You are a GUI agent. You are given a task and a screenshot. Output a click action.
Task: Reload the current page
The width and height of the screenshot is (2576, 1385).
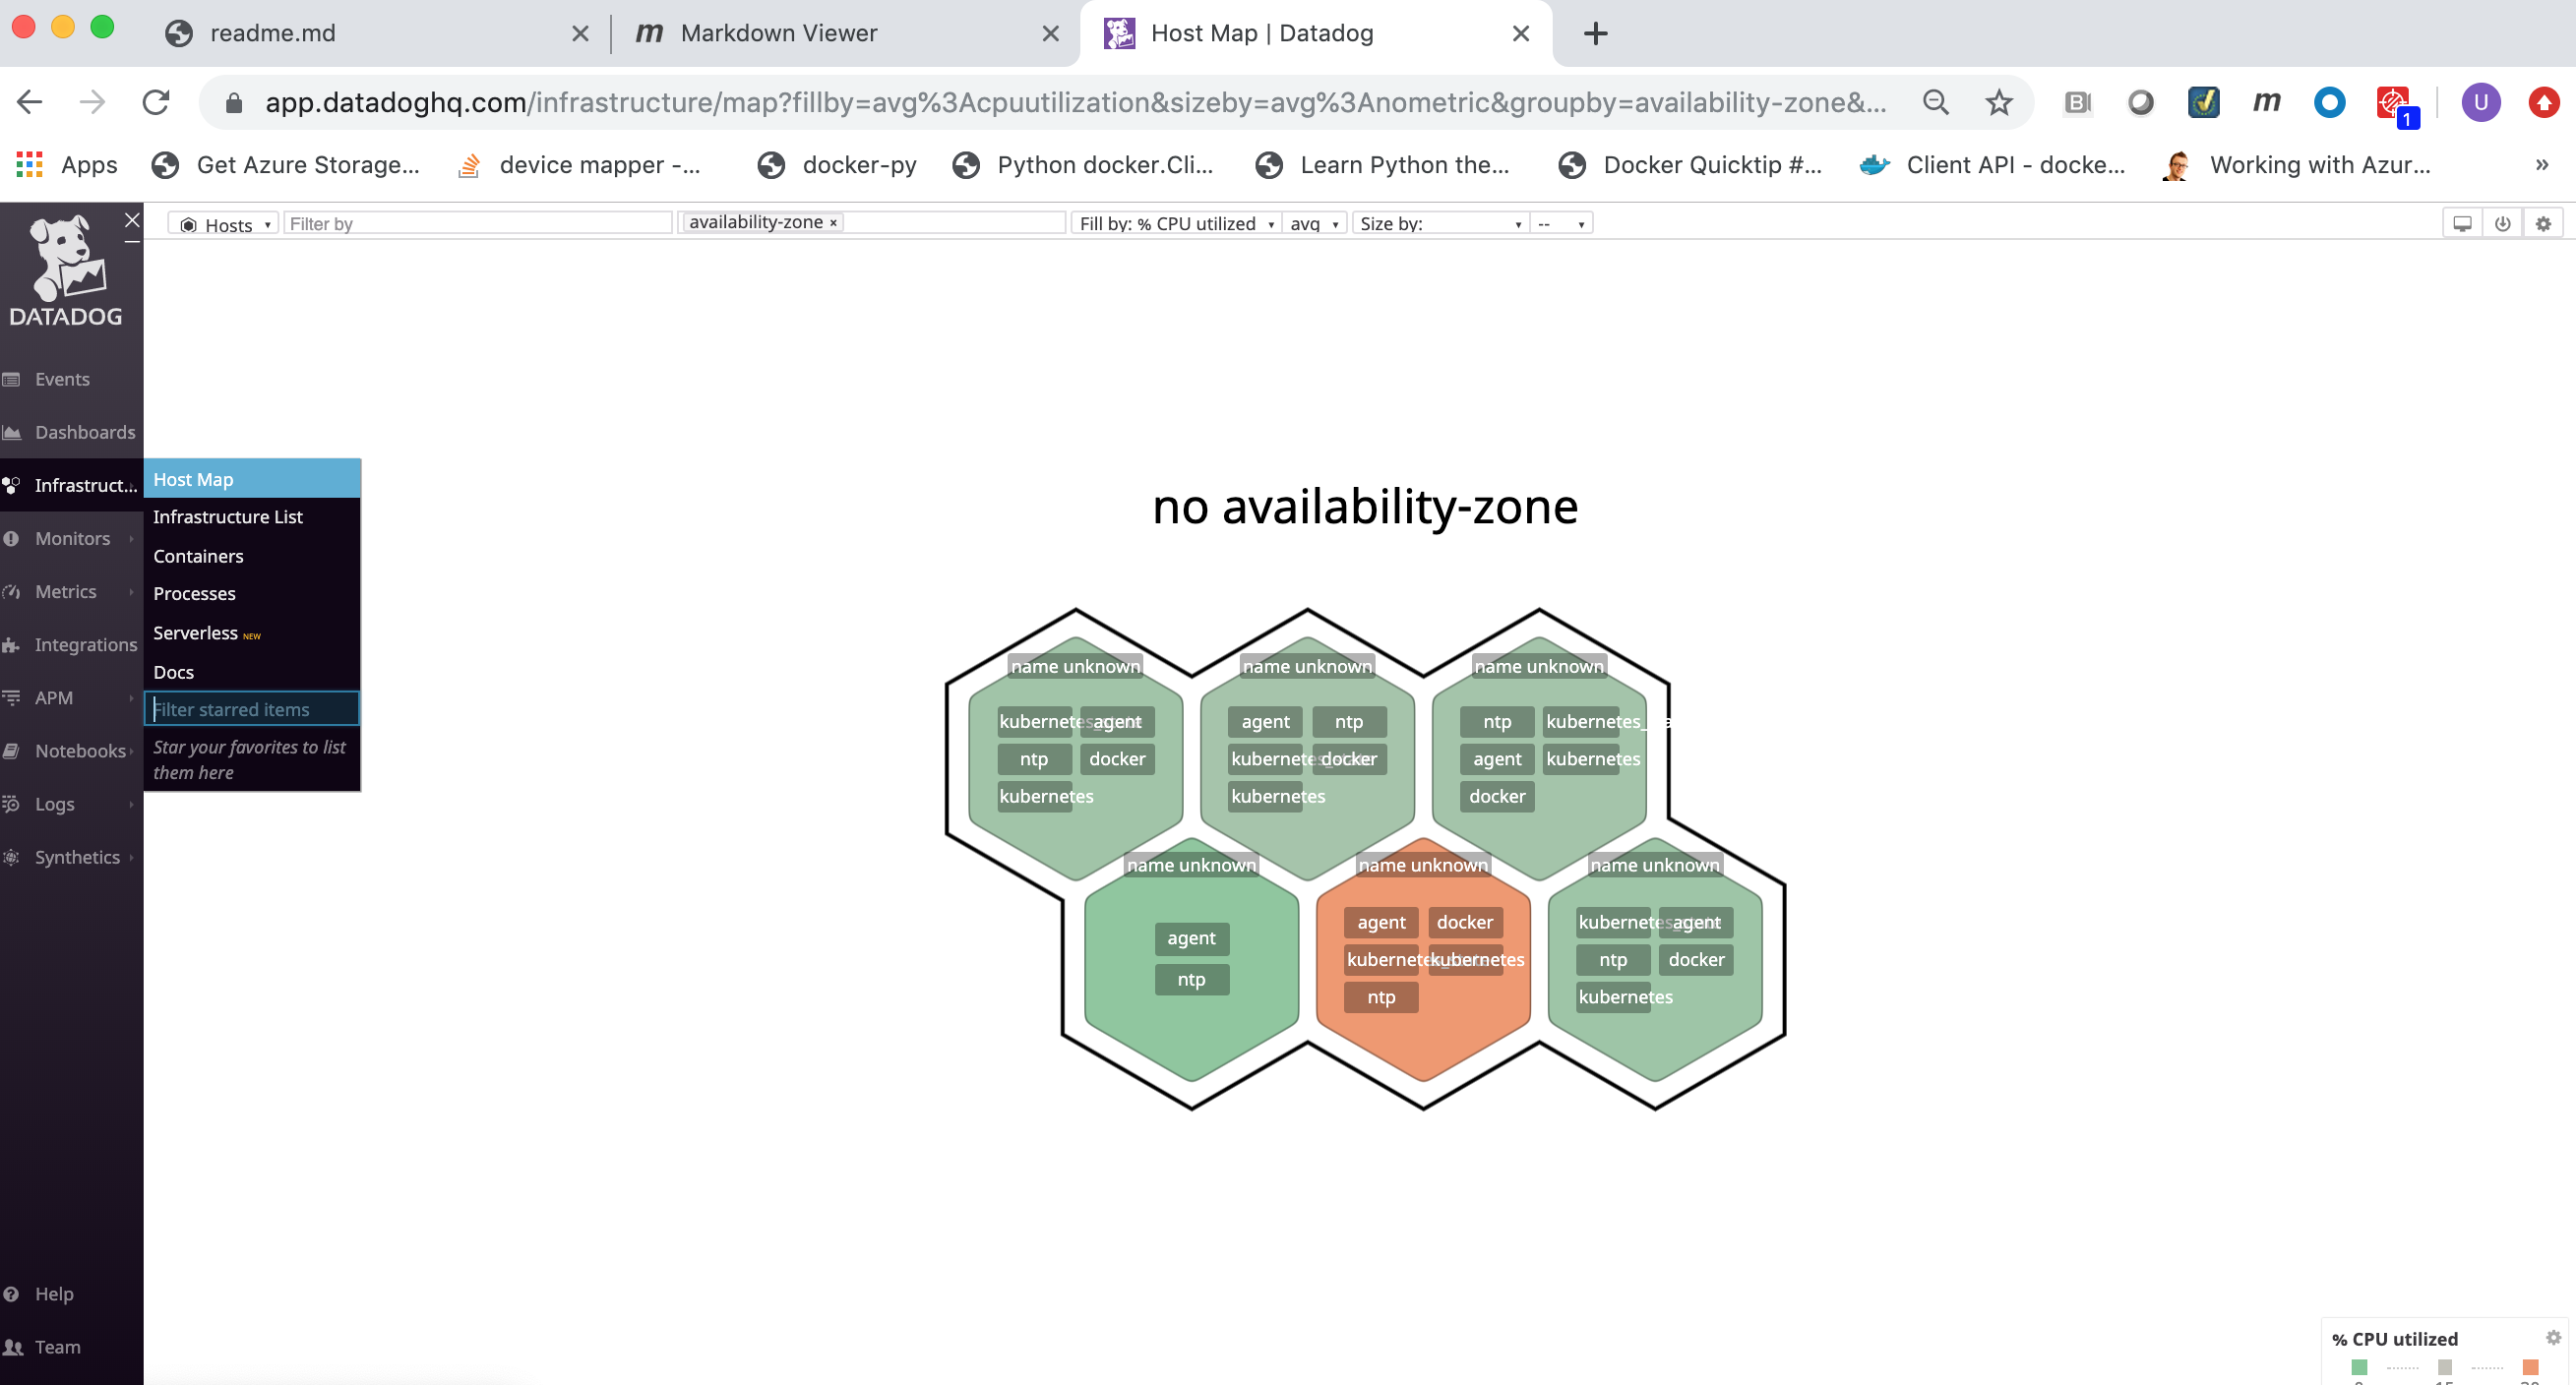coord(155,102)
